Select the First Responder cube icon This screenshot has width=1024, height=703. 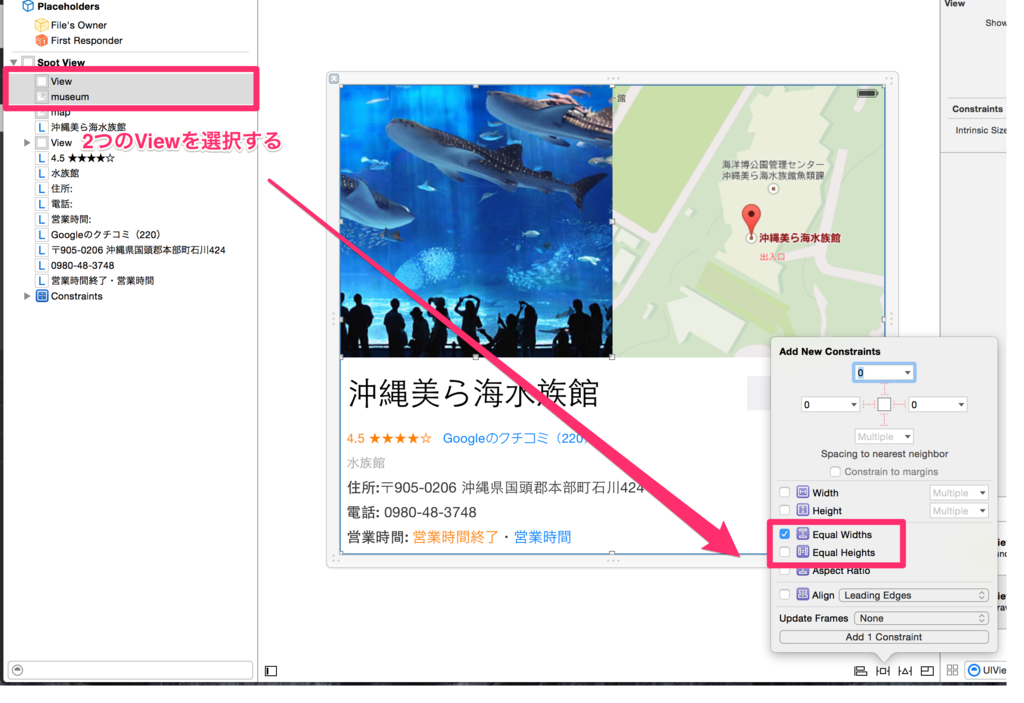coord(41,41)
